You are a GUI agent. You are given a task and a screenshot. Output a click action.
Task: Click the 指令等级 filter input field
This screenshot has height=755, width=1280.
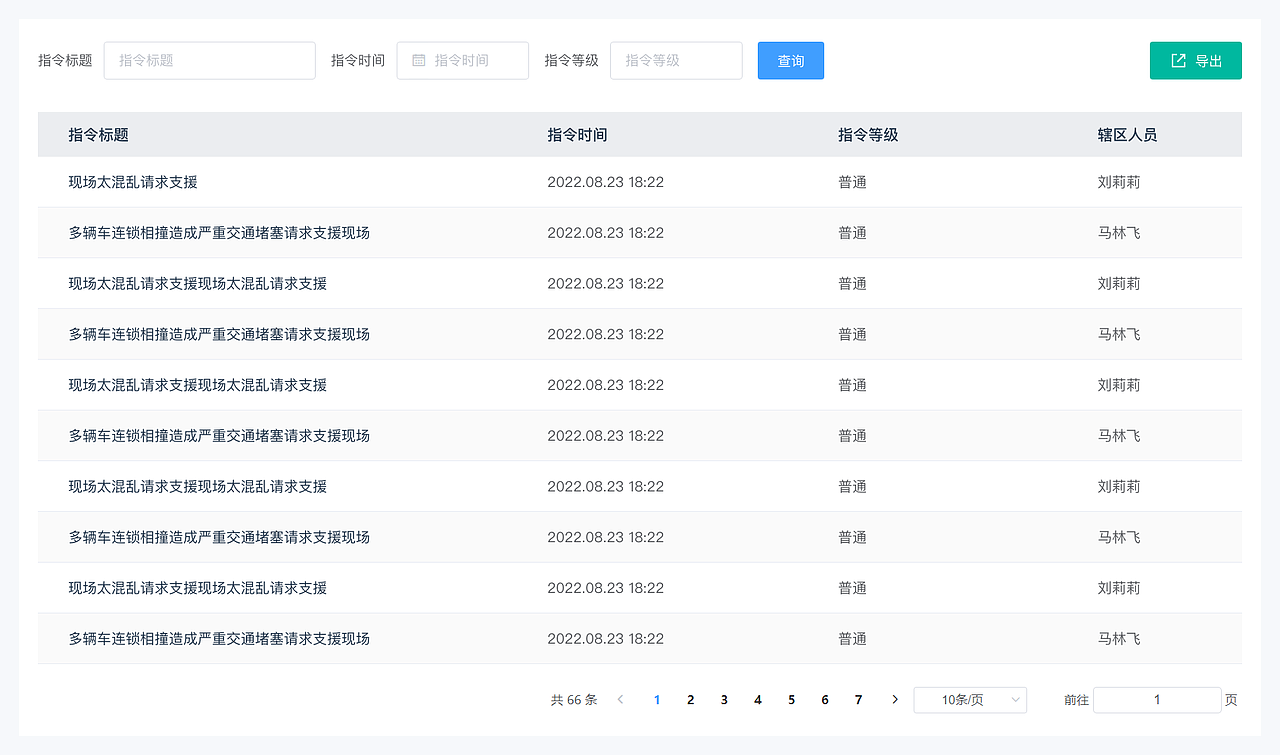point(676,60)
